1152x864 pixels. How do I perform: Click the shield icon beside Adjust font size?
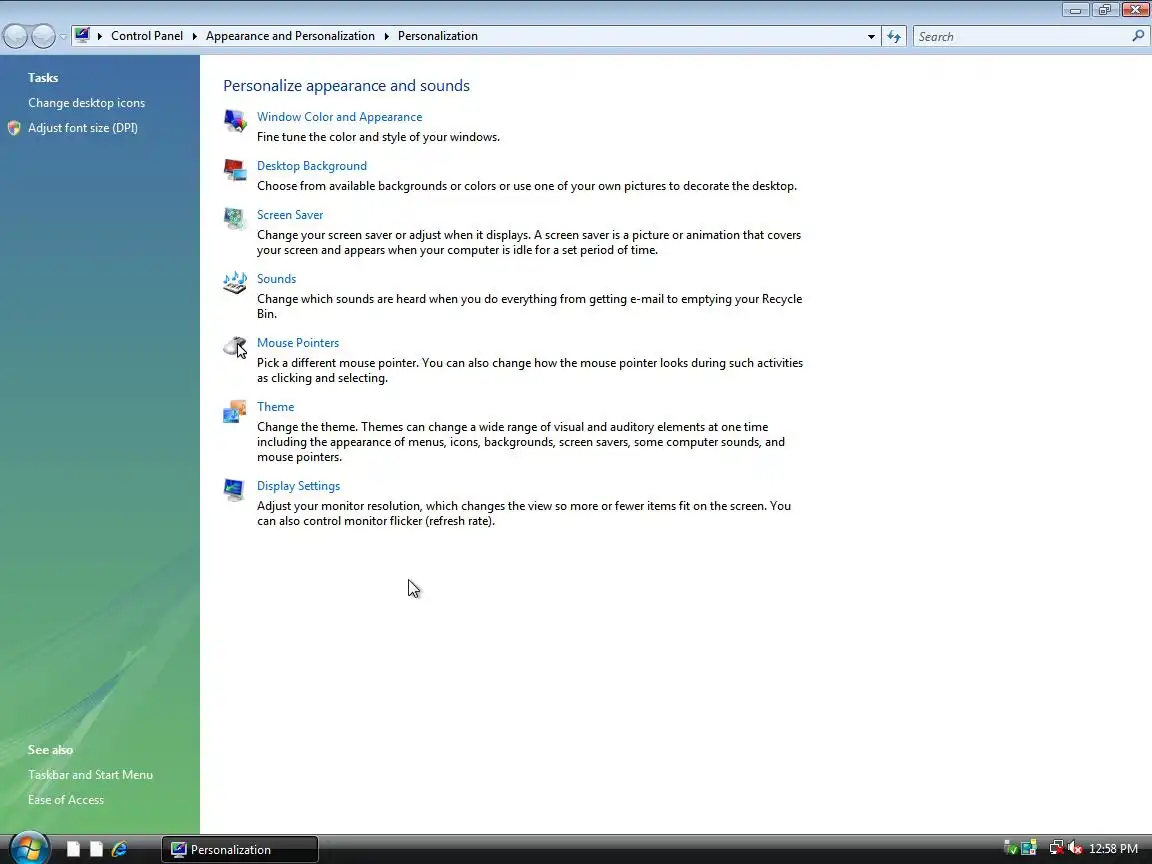[14, 128]
